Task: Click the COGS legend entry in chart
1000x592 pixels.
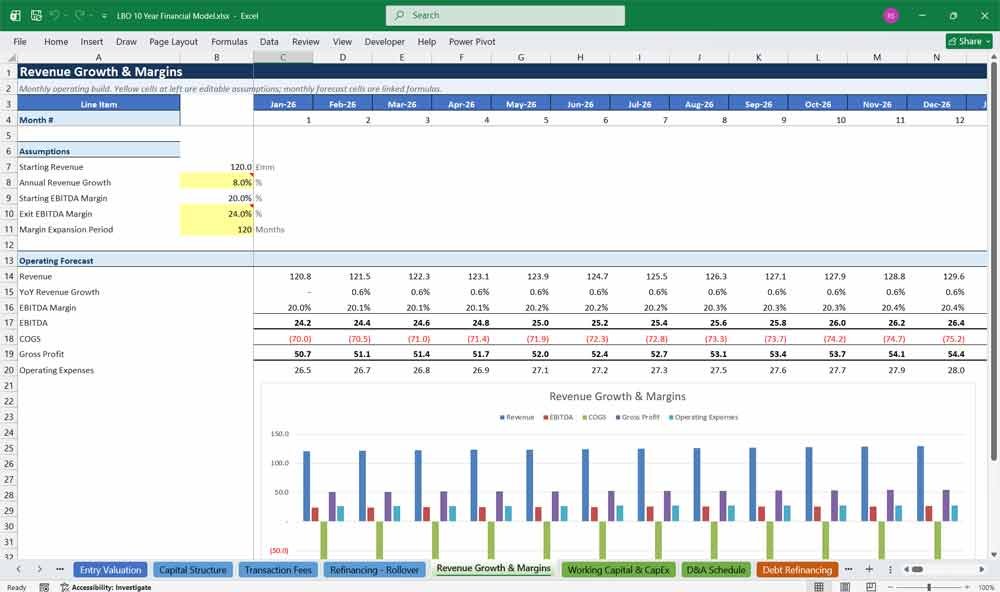Action: point(594,417)
